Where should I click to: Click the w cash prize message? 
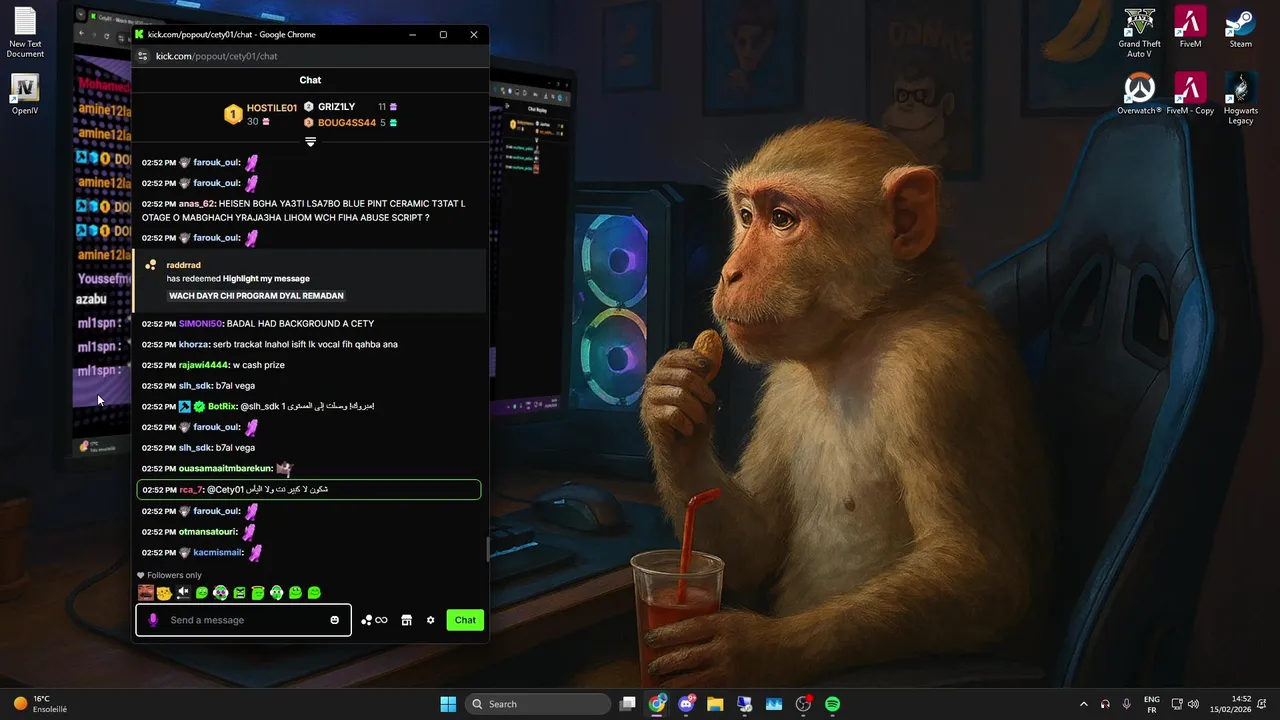click(259, 365)
